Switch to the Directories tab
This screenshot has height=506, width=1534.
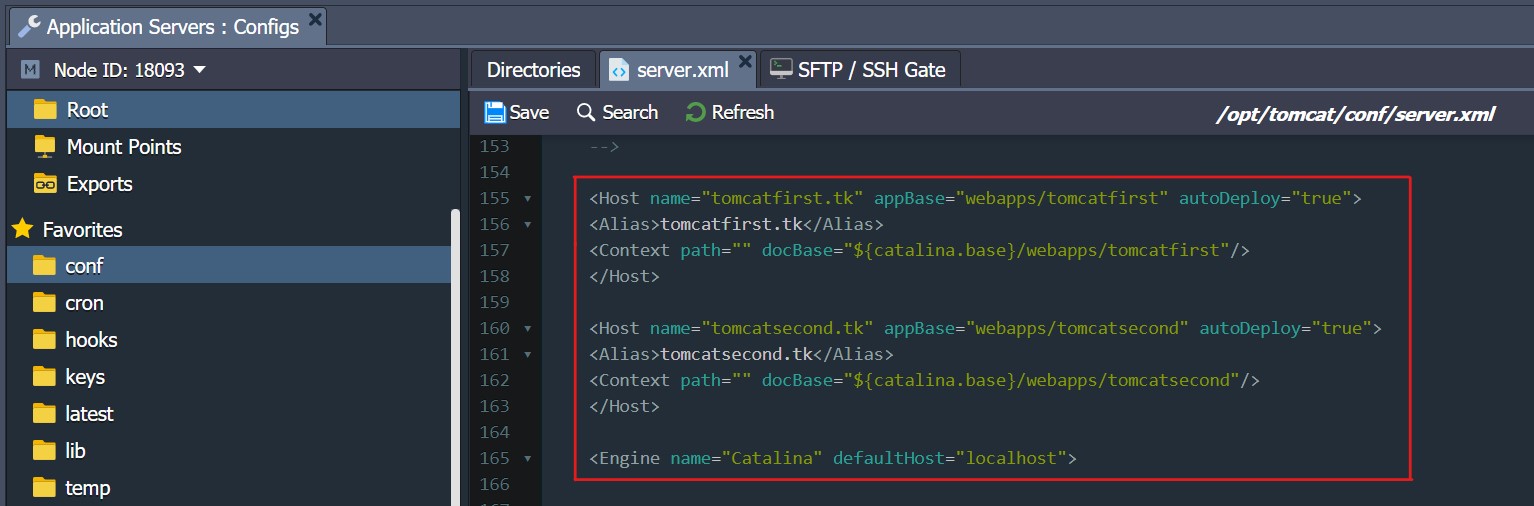pos(533,70)
